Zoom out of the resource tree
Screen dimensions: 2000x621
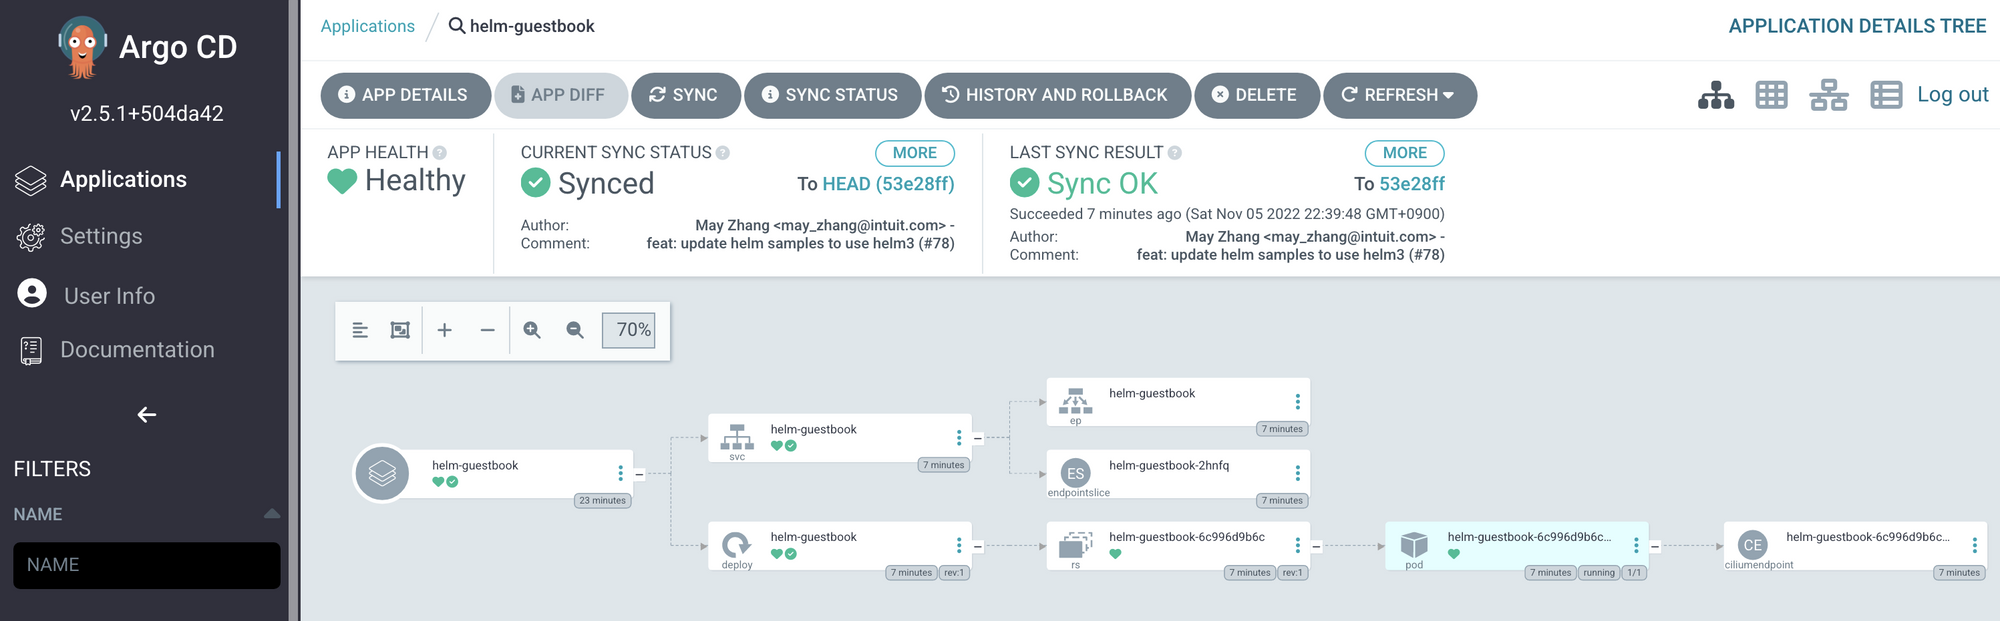click(575, 330)
